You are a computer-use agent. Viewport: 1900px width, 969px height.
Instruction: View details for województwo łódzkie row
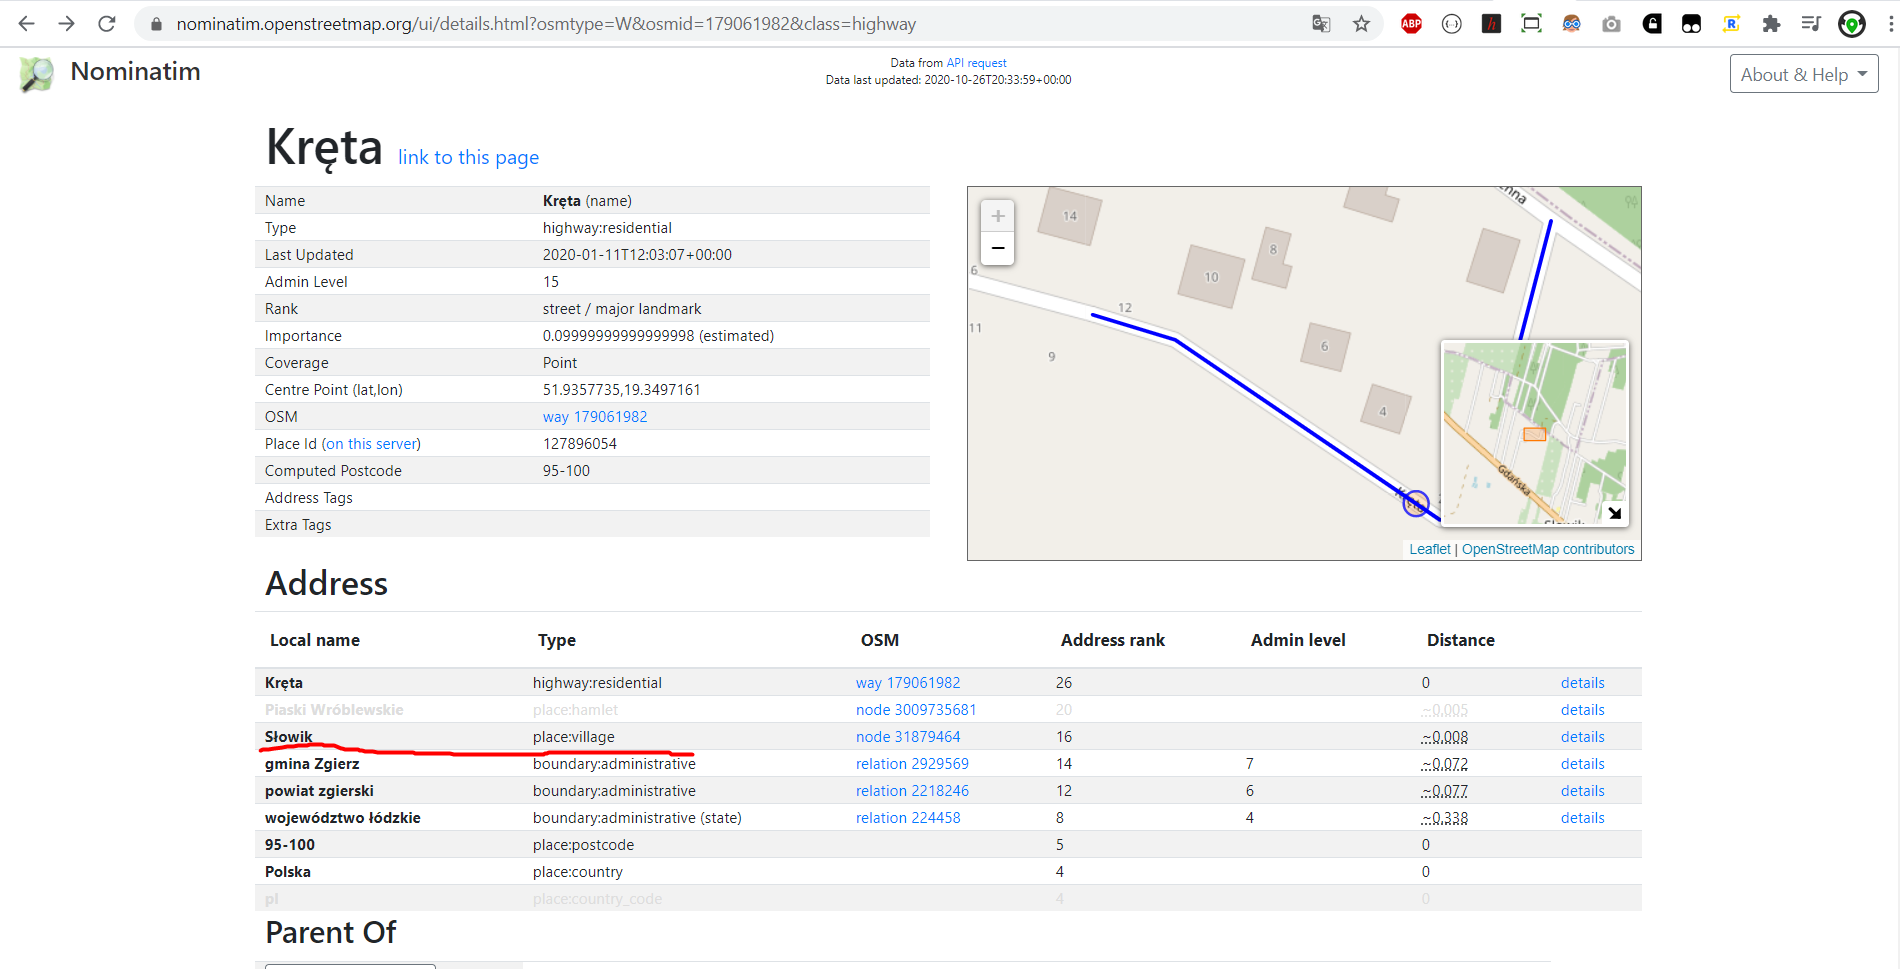point(1583,818)
